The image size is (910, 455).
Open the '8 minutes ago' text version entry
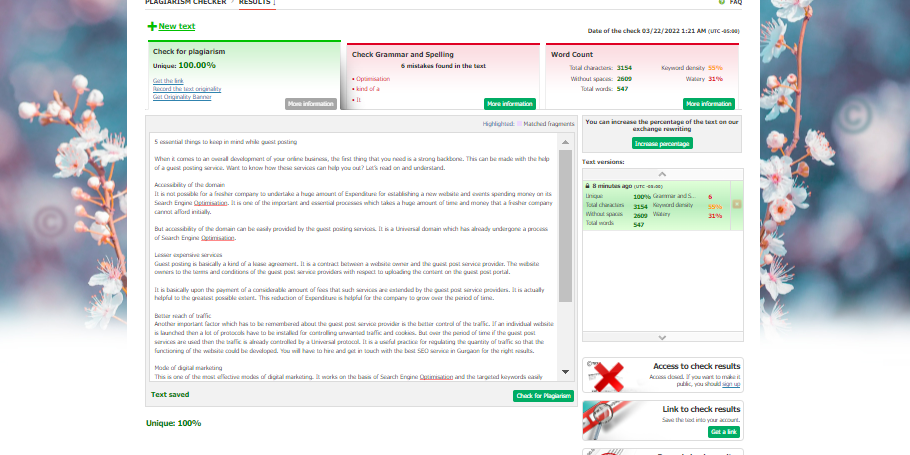pyautogui.click(x=657, y=205)
